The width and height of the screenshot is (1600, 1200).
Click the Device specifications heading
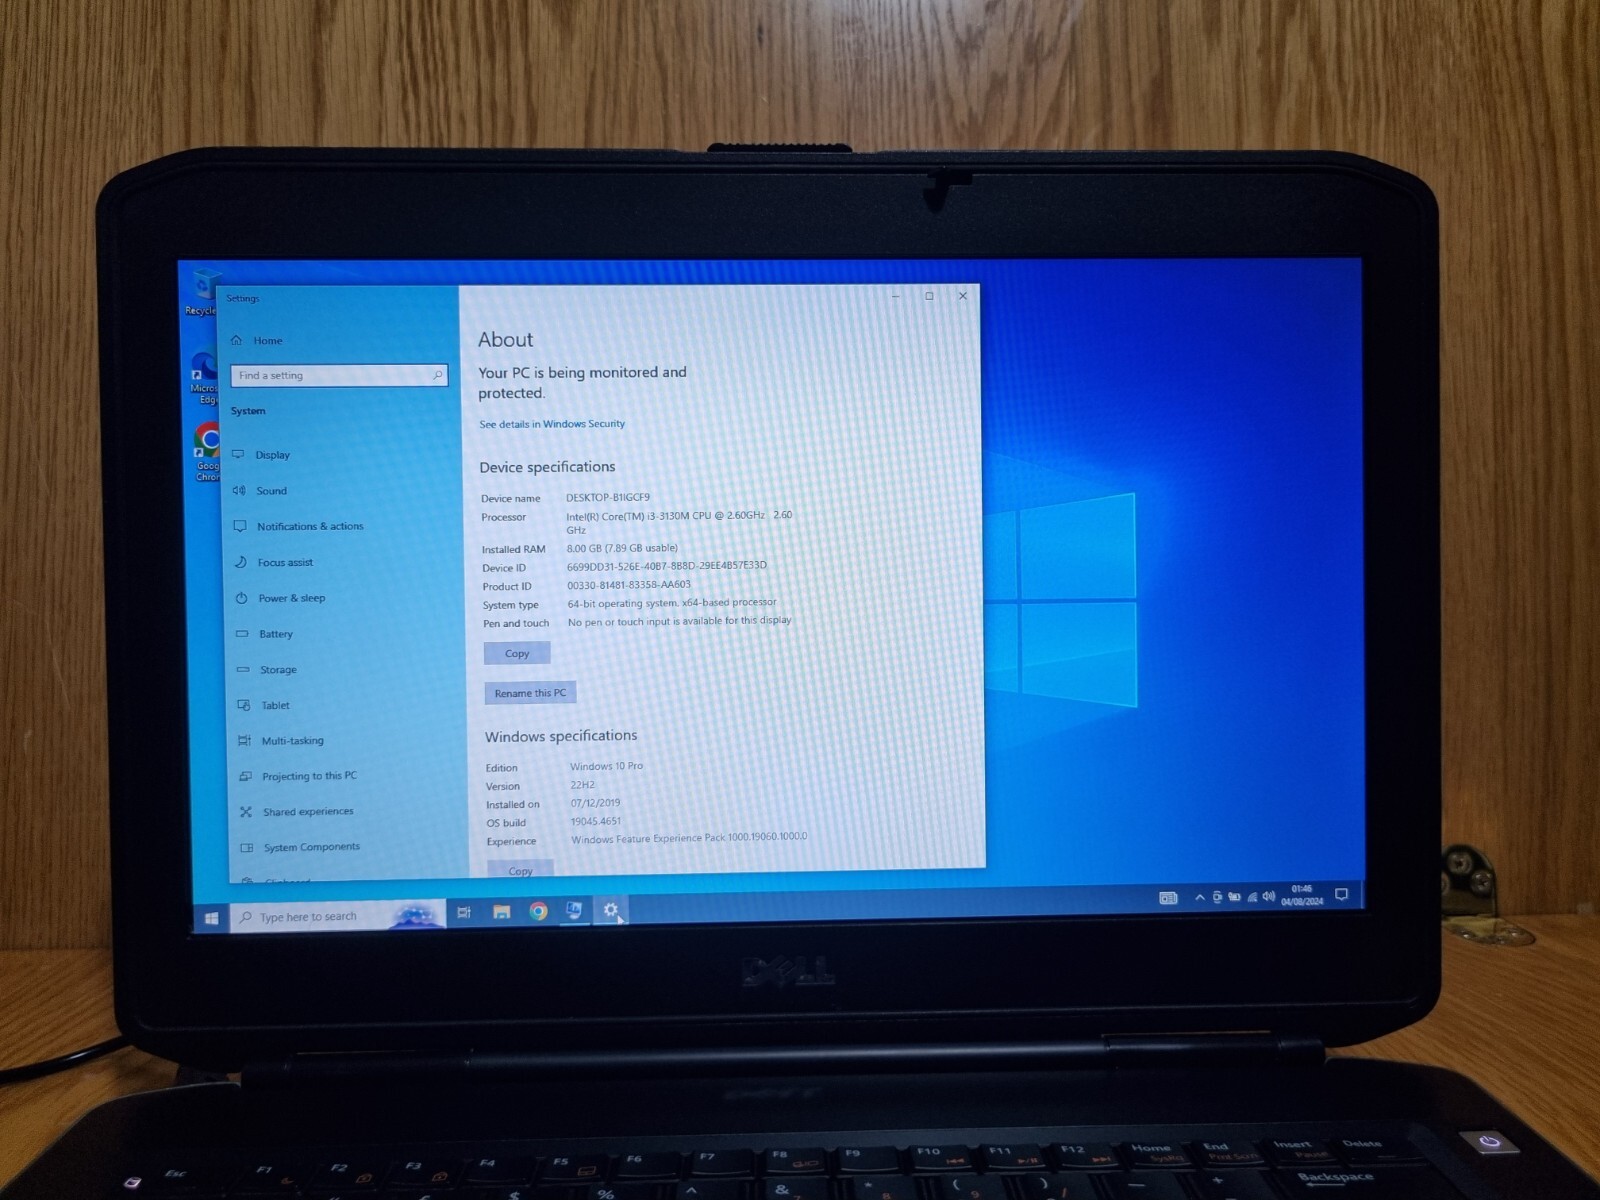(547, 467)
